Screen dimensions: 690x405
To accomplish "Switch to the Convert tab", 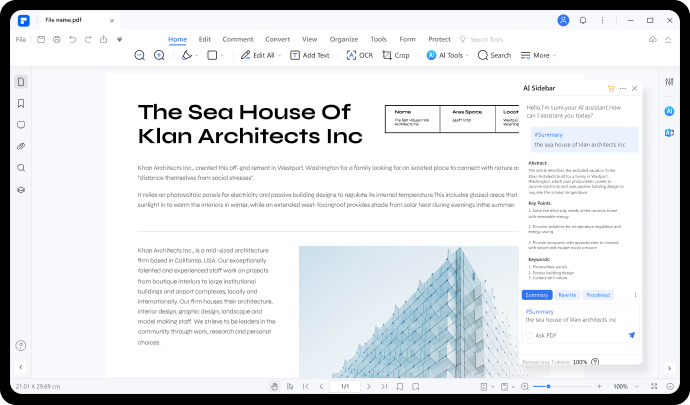I will pos(278,39).
